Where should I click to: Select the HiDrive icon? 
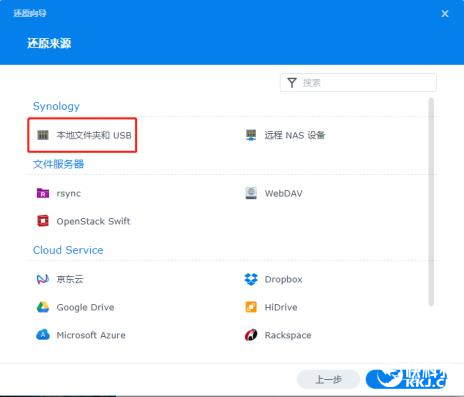pos(251,307)
